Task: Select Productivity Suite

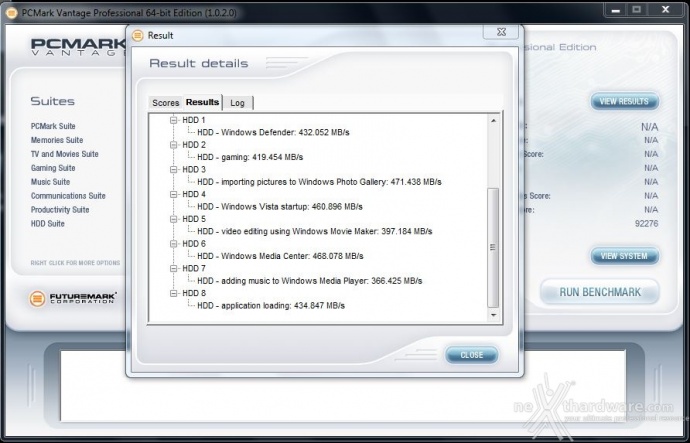Action: [60, 210]
